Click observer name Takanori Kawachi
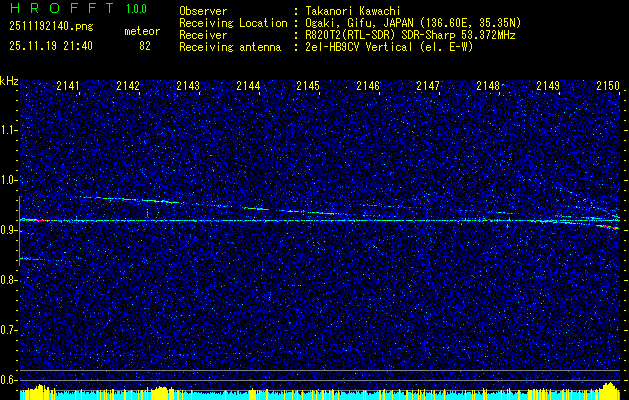The height and width of the screenshot is (400, 629). (x=352, y=11)
